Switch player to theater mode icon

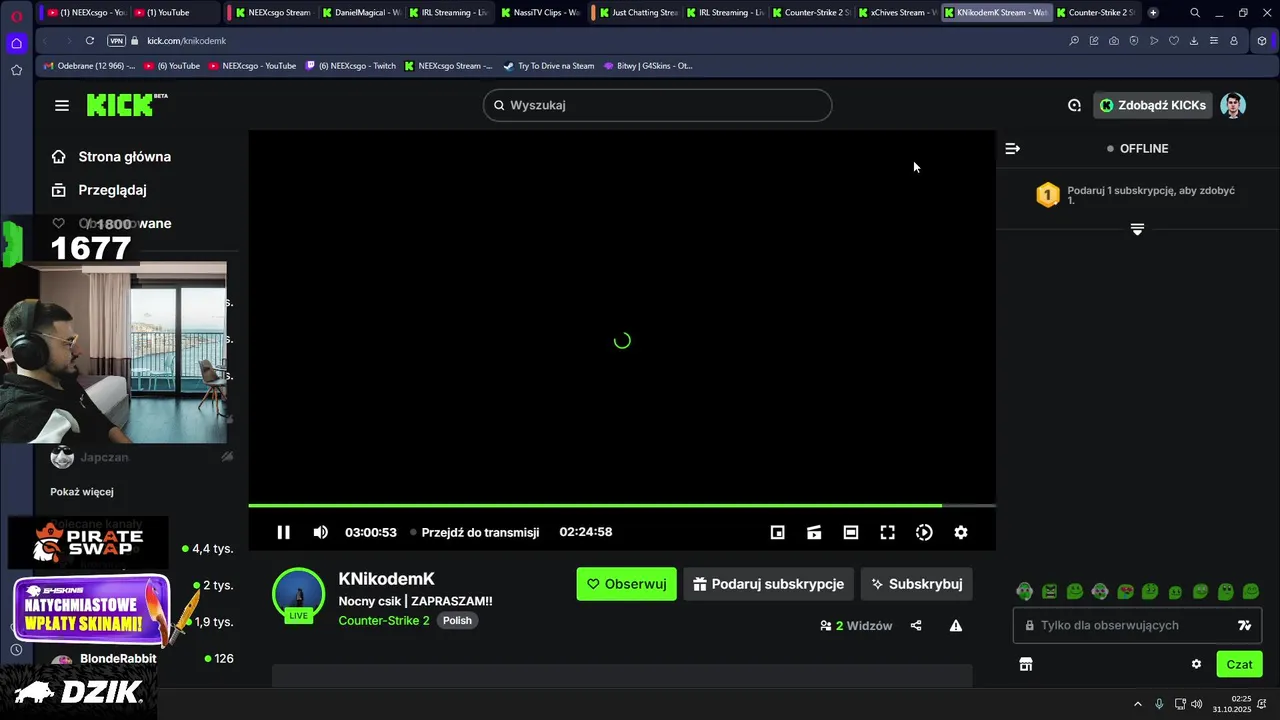click(x=850, y=532)
